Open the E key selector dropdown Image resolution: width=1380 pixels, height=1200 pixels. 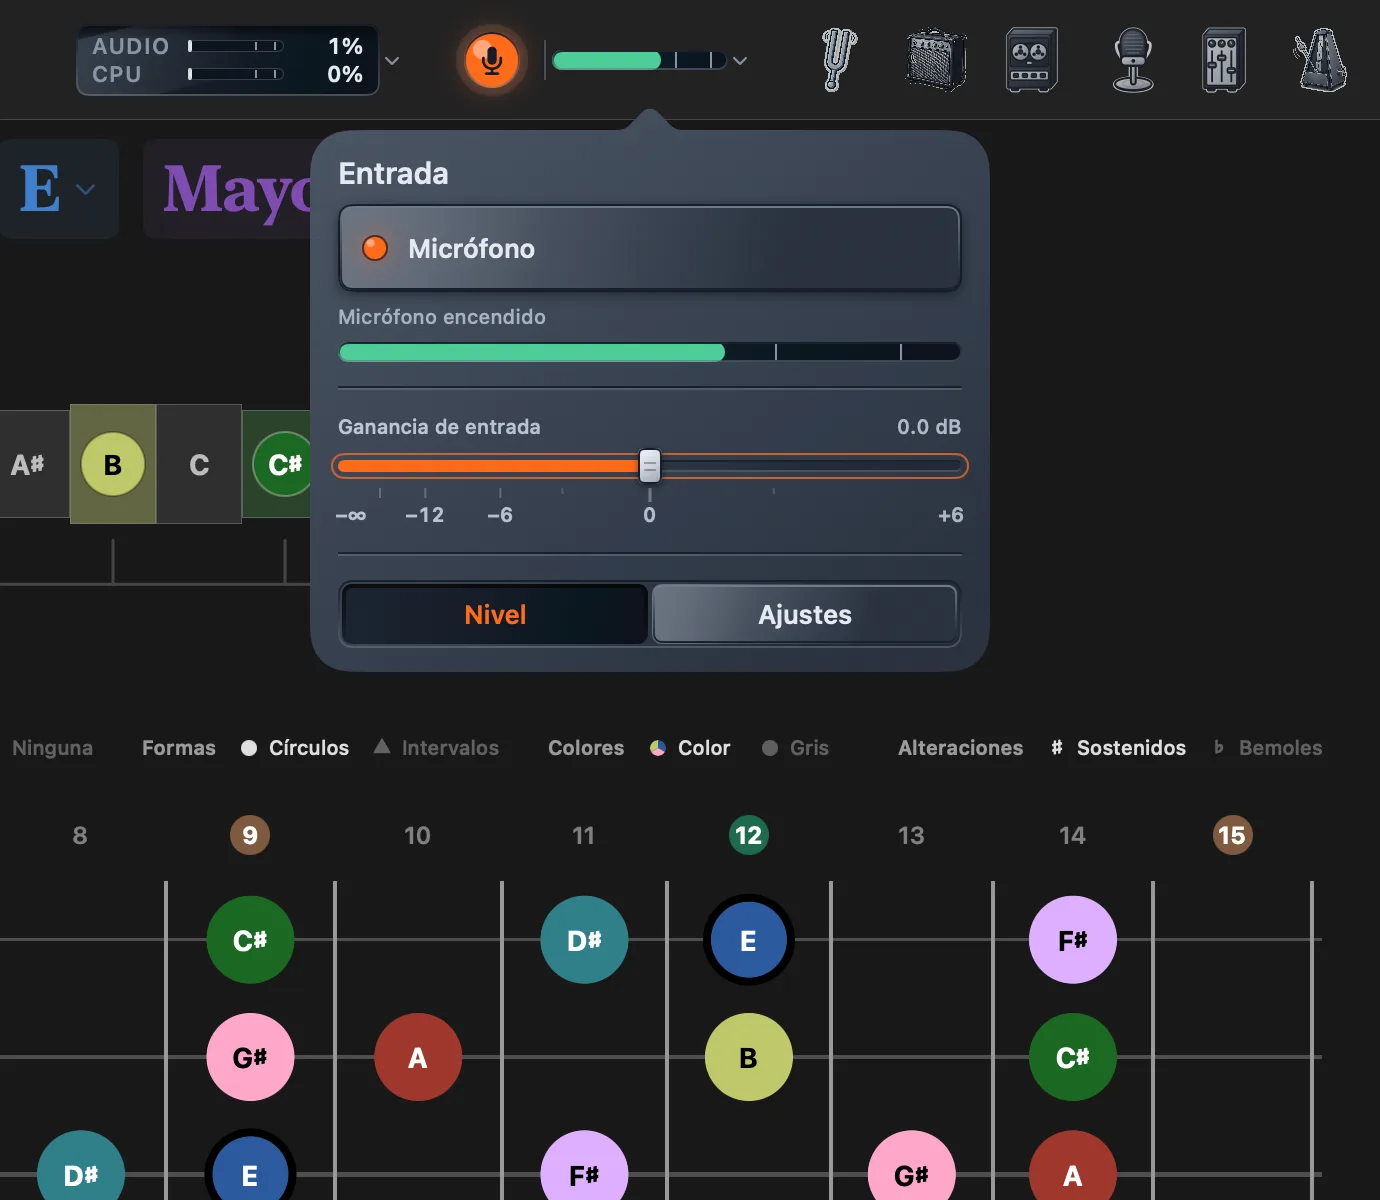(x=59, y=189)
